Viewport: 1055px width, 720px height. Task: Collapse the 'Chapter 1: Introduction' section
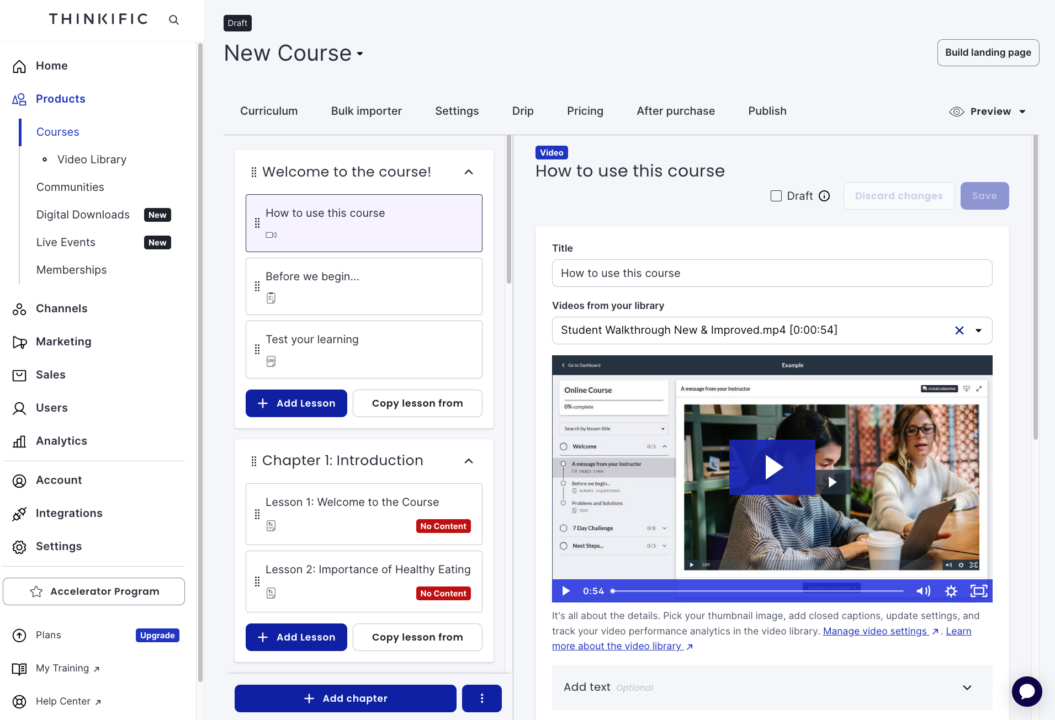(x=468, y=460)
